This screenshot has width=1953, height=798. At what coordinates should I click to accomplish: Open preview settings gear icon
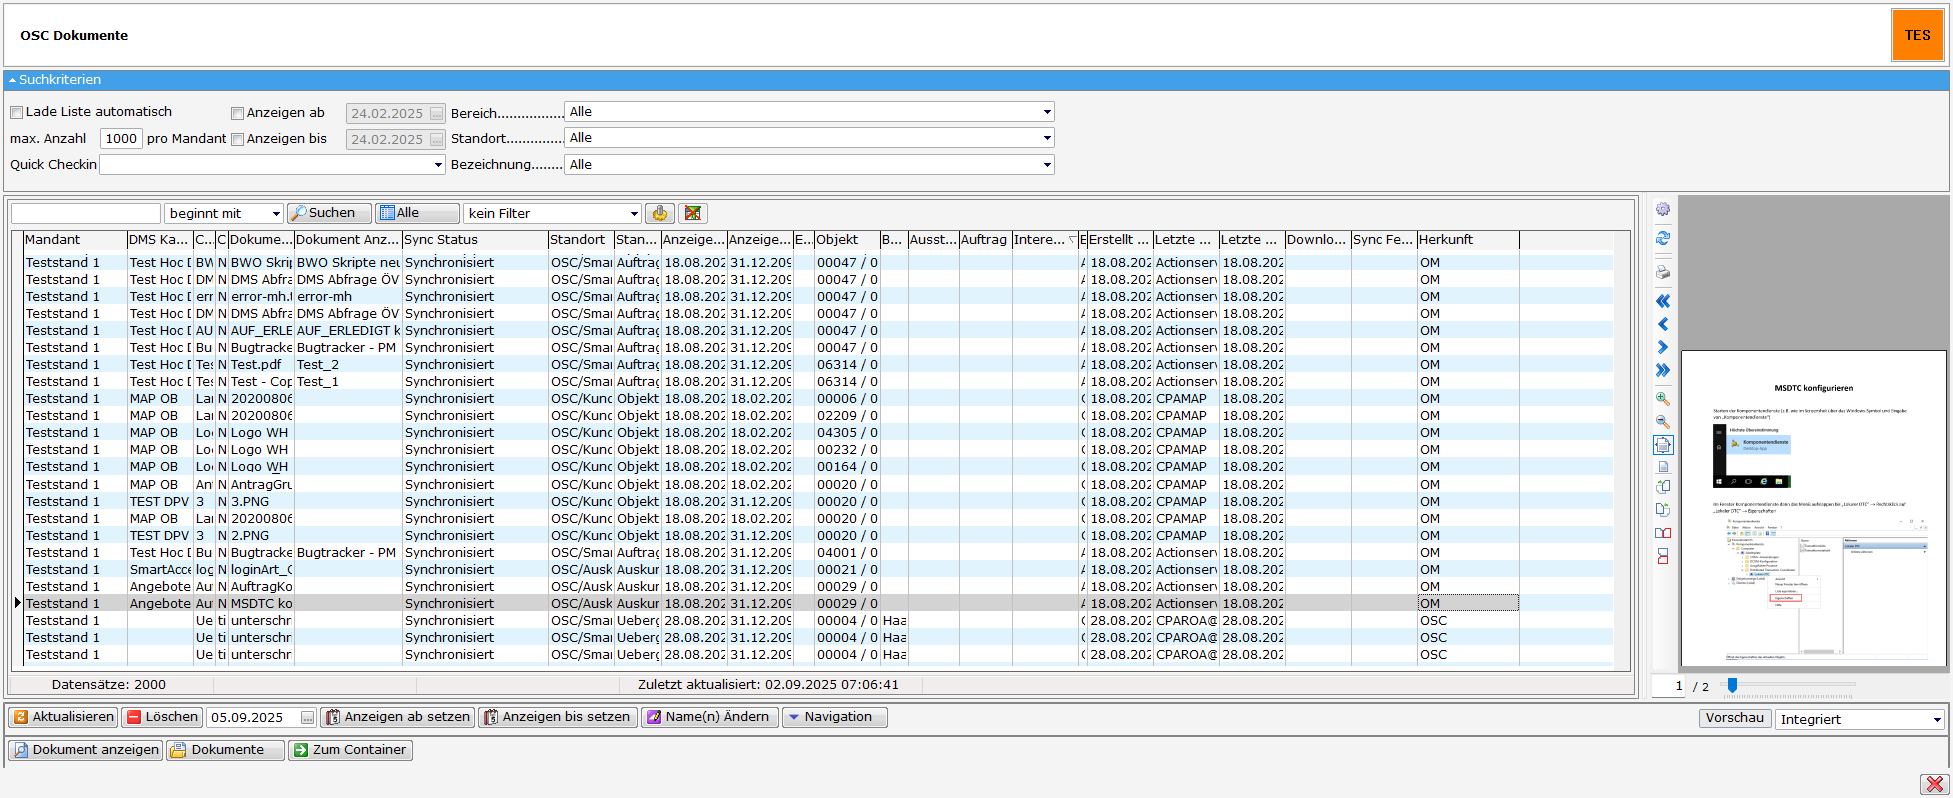click(x=1663, y=210)
